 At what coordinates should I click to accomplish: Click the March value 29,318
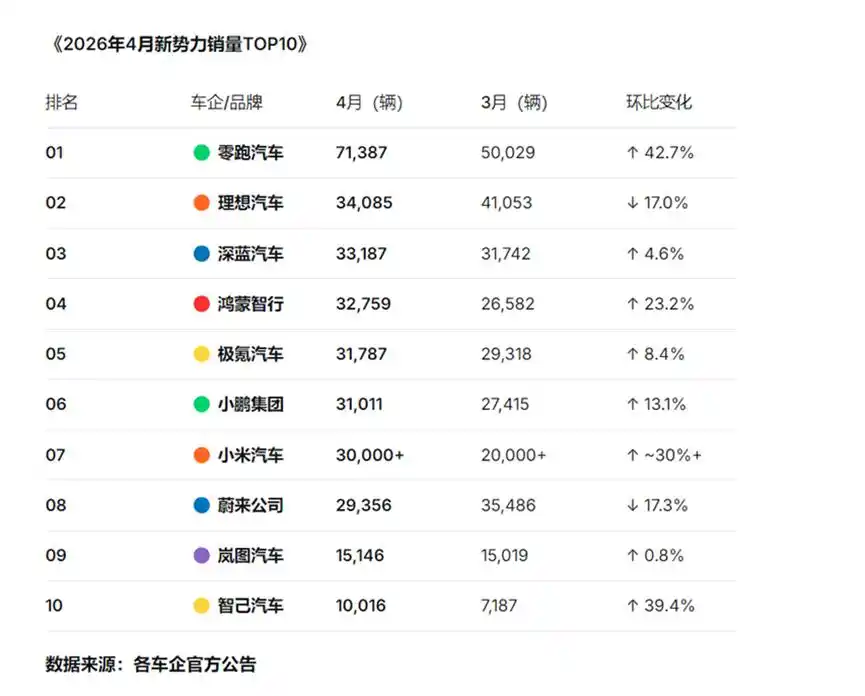(506, 354)
